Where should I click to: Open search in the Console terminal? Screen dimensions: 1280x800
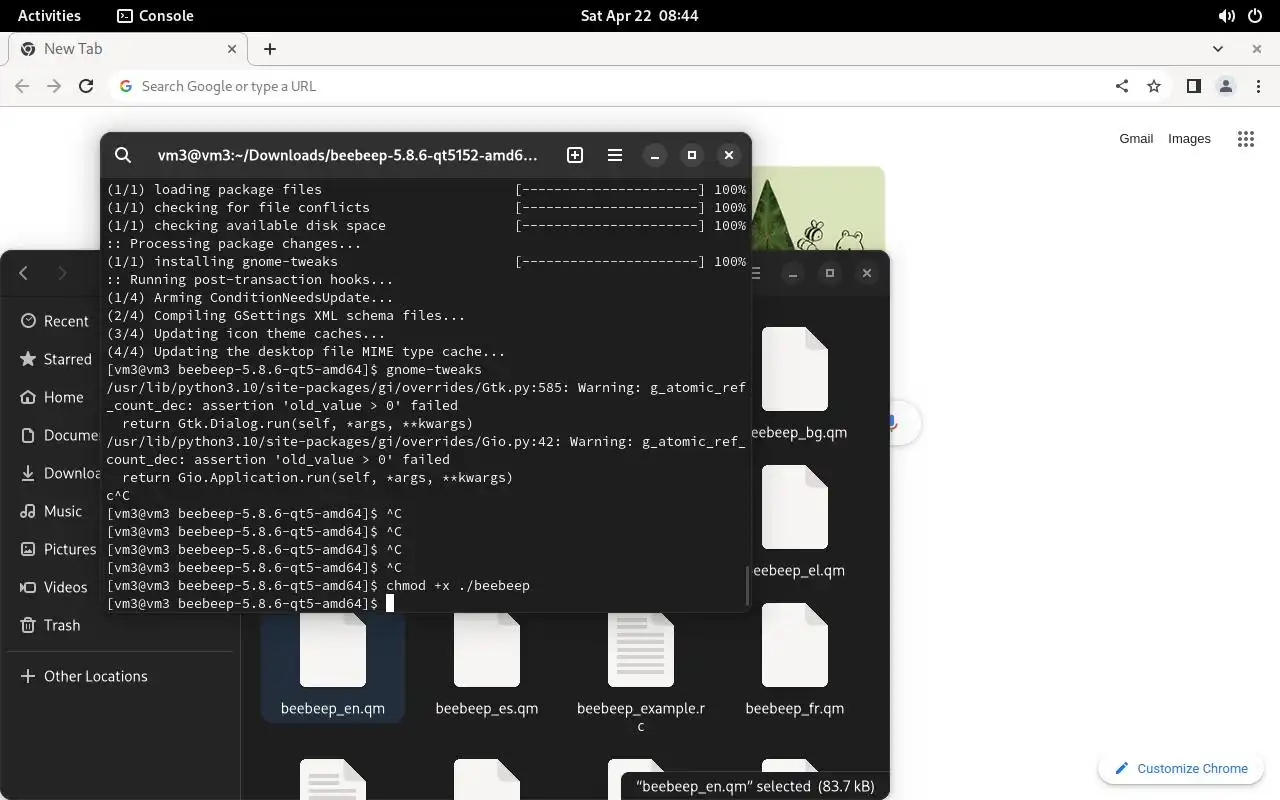(x=123, y=155)
